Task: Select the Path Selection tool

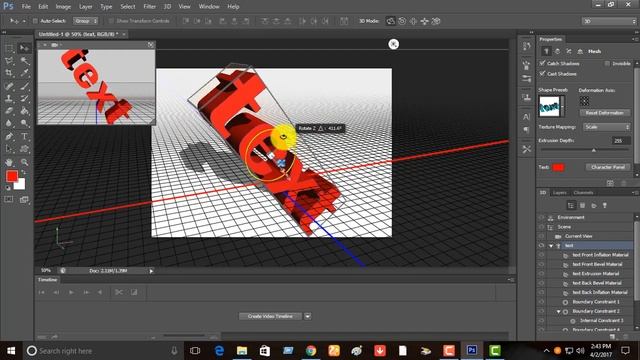Action: tap(9, 149)
